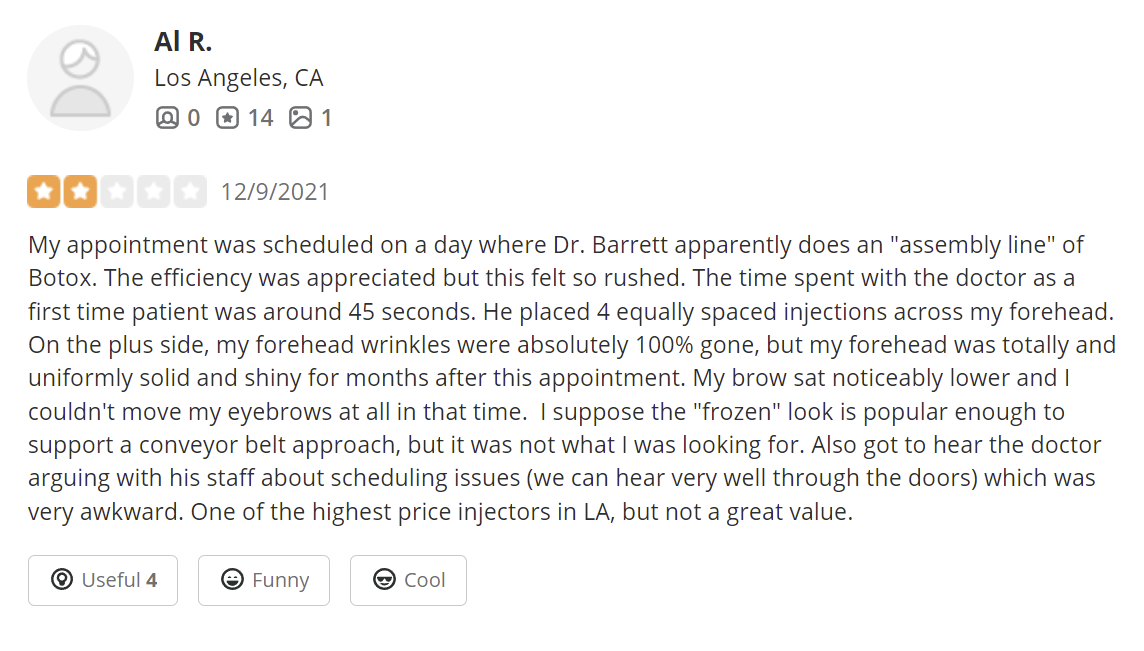Click the review count number 14

pyautogui.click(x=260, y=118)
